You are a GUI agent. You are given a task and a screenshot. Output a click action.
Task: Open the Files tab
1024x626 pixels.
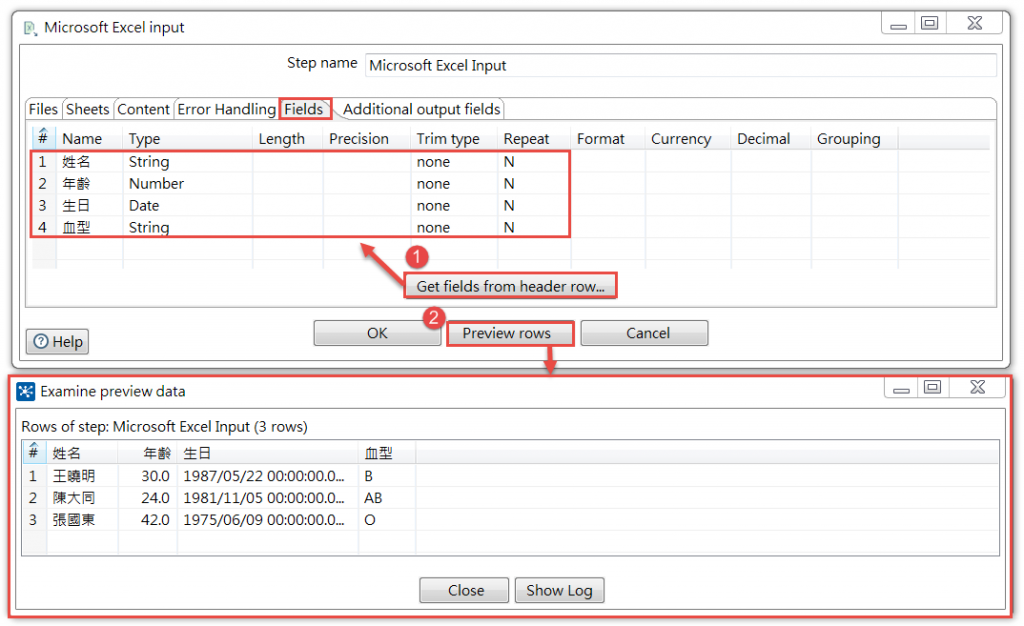[x=43, y=109]
